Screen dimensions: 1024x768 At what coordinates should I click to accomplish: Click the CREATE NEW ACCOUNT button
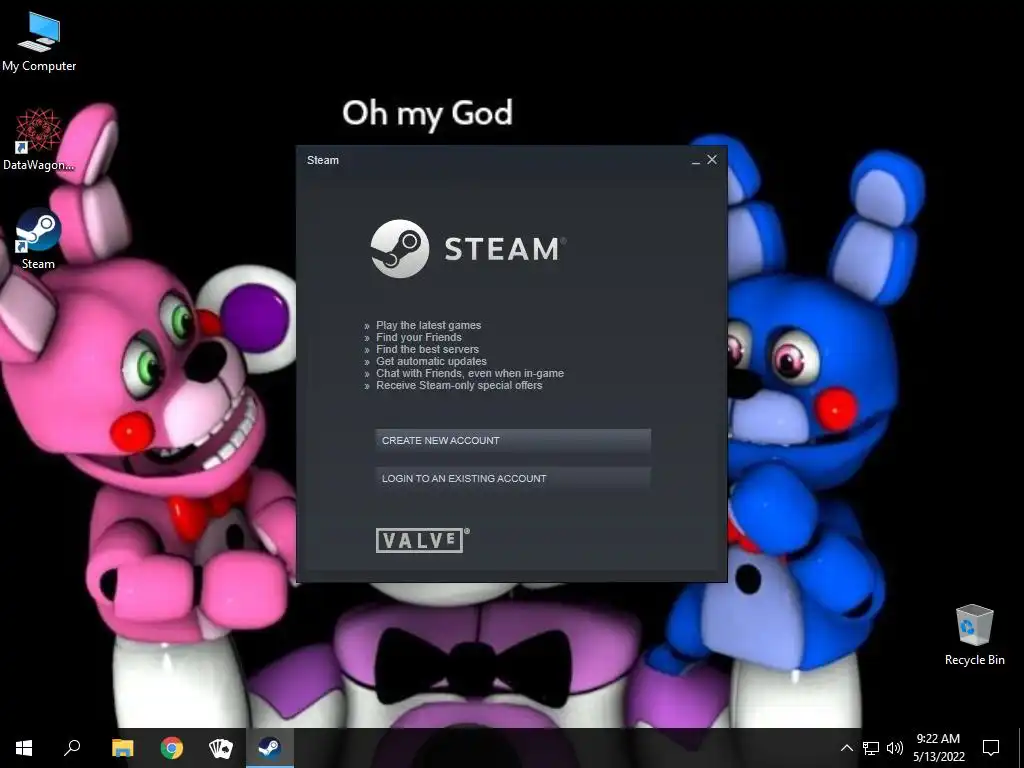[513, 440]
